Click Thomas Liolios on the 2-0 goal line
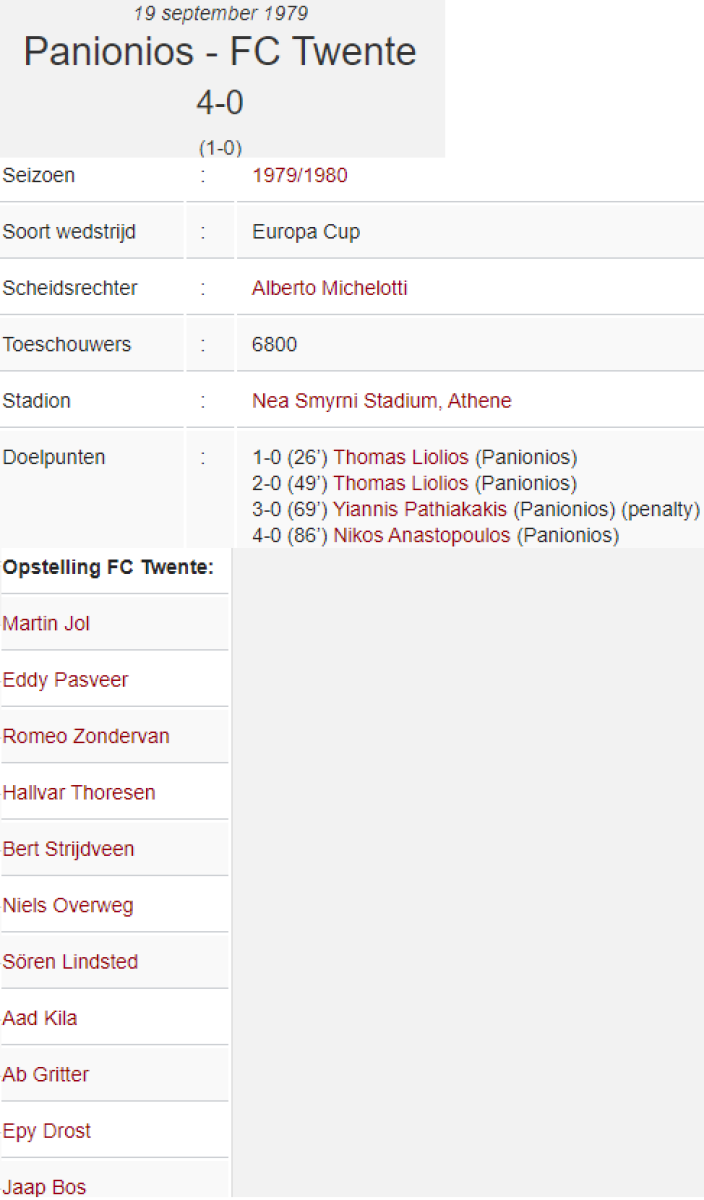The height and width of the screenshot is (1200, 704). click(x=400, y=484)
